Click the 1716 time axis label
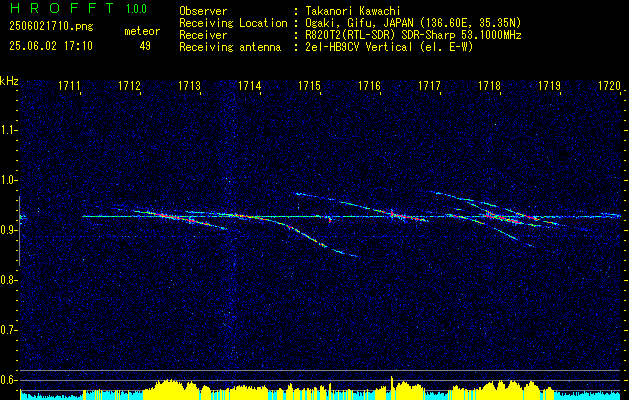The width and height of the screenshot is (629, 400). 369,86
